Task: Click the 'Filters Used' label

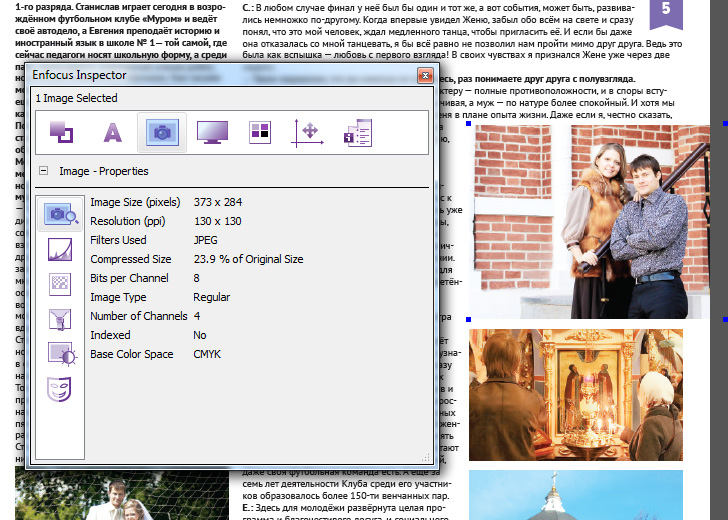Action: click(118, 240)
